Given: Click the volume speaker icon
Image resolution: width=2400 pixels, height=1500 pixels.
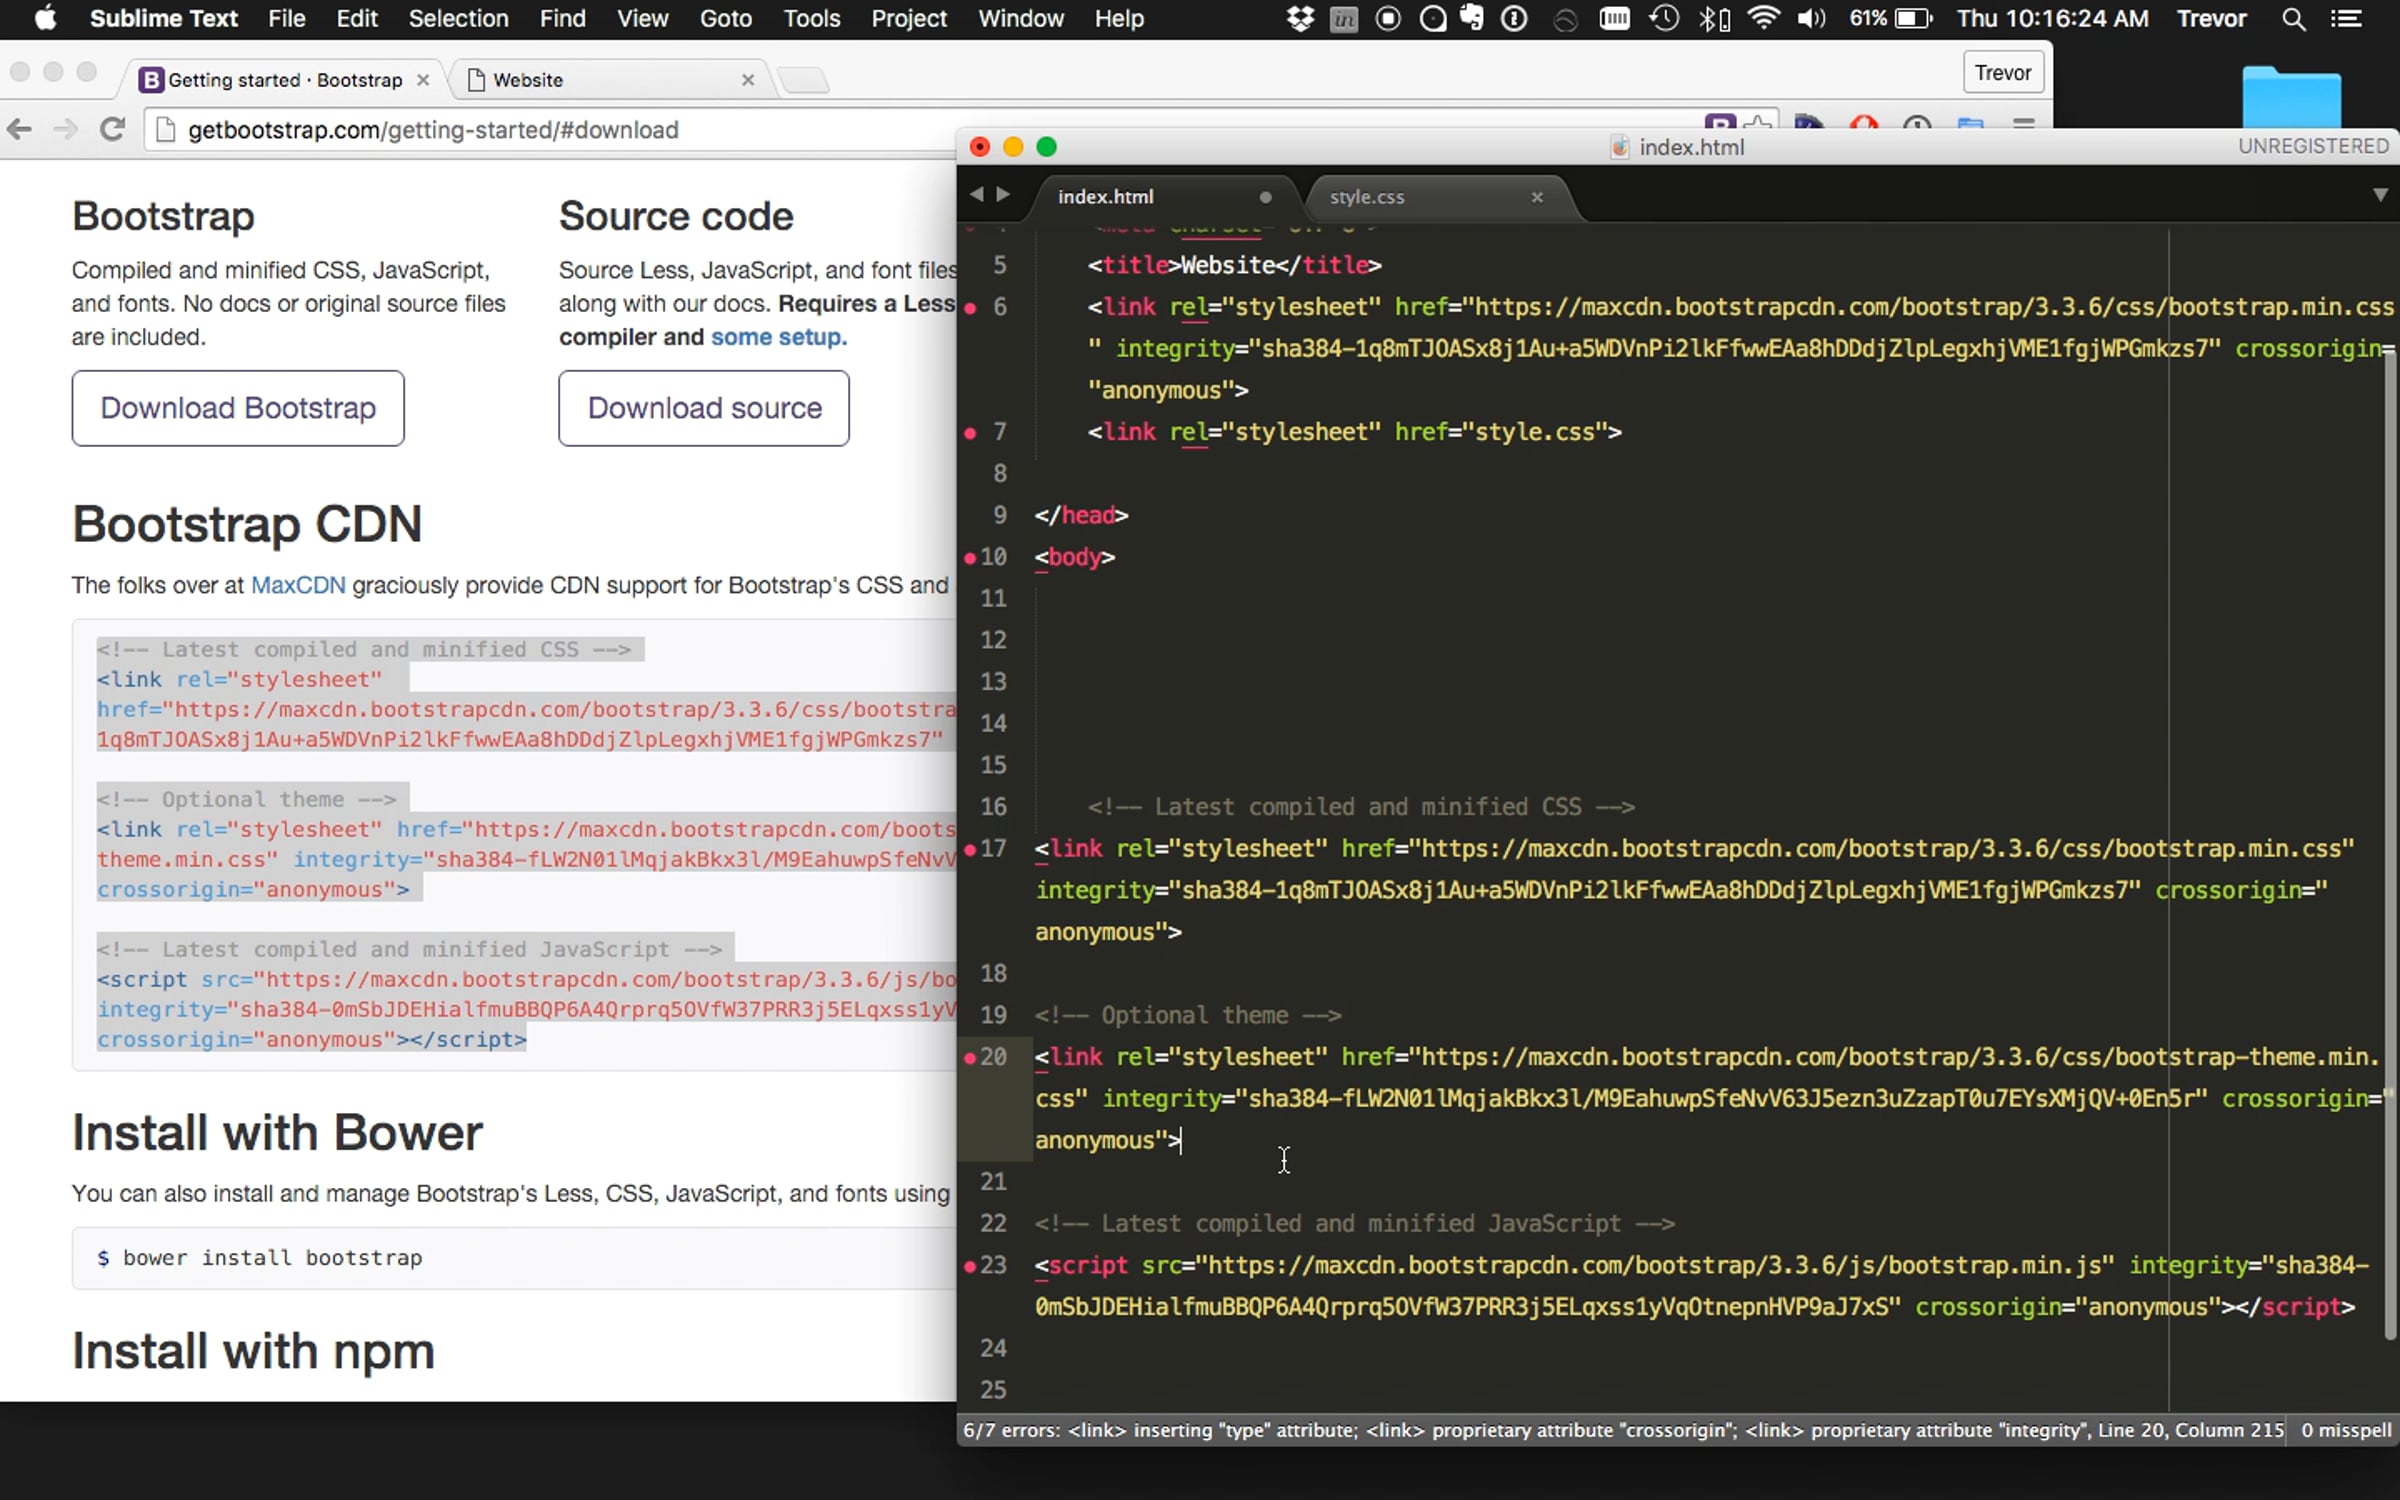Looking at the screenshot, I should coord(1811,18).
